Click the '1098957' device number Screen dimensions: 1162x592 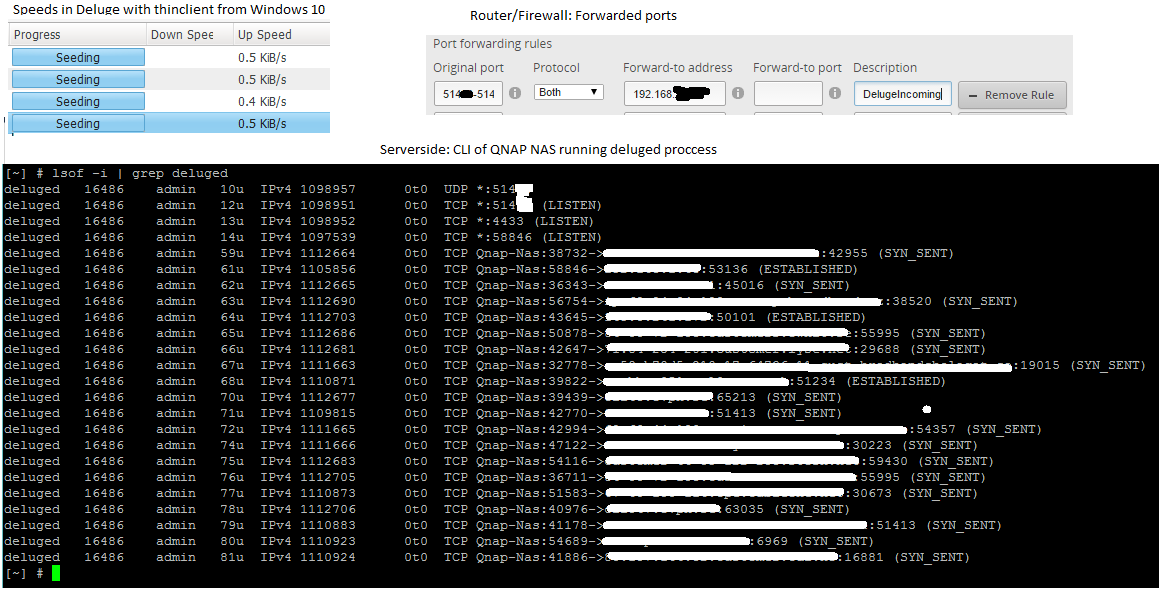(328, 189)
